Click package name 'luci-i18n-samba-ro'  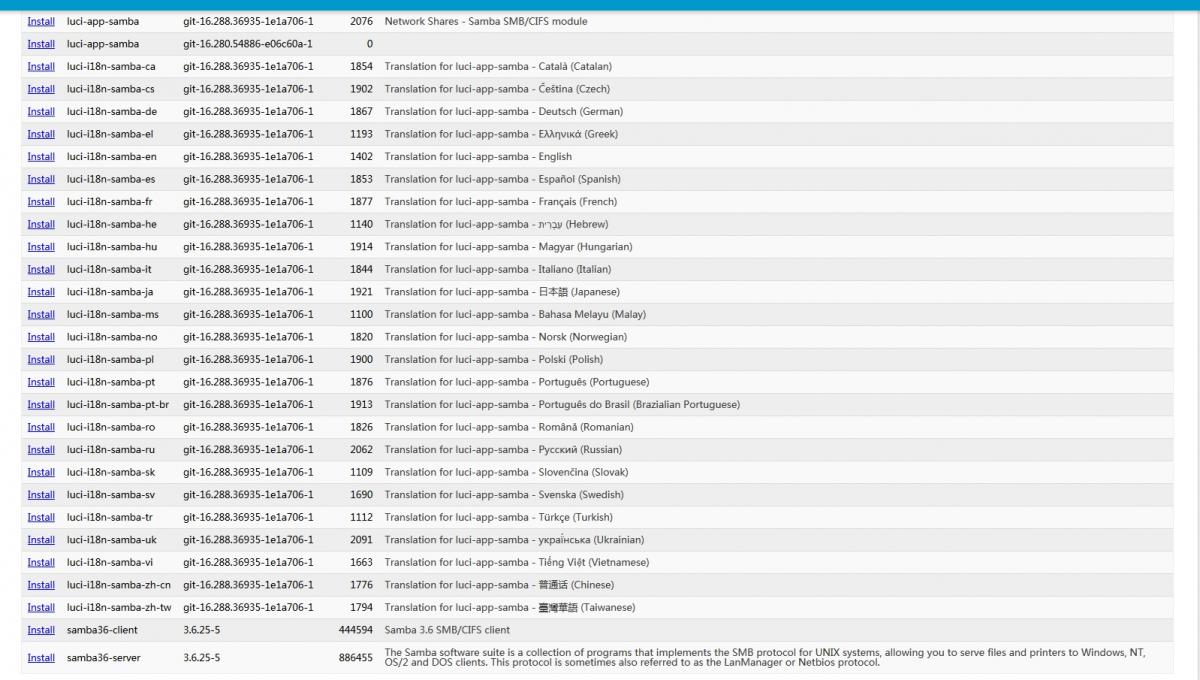coord(111,427)
